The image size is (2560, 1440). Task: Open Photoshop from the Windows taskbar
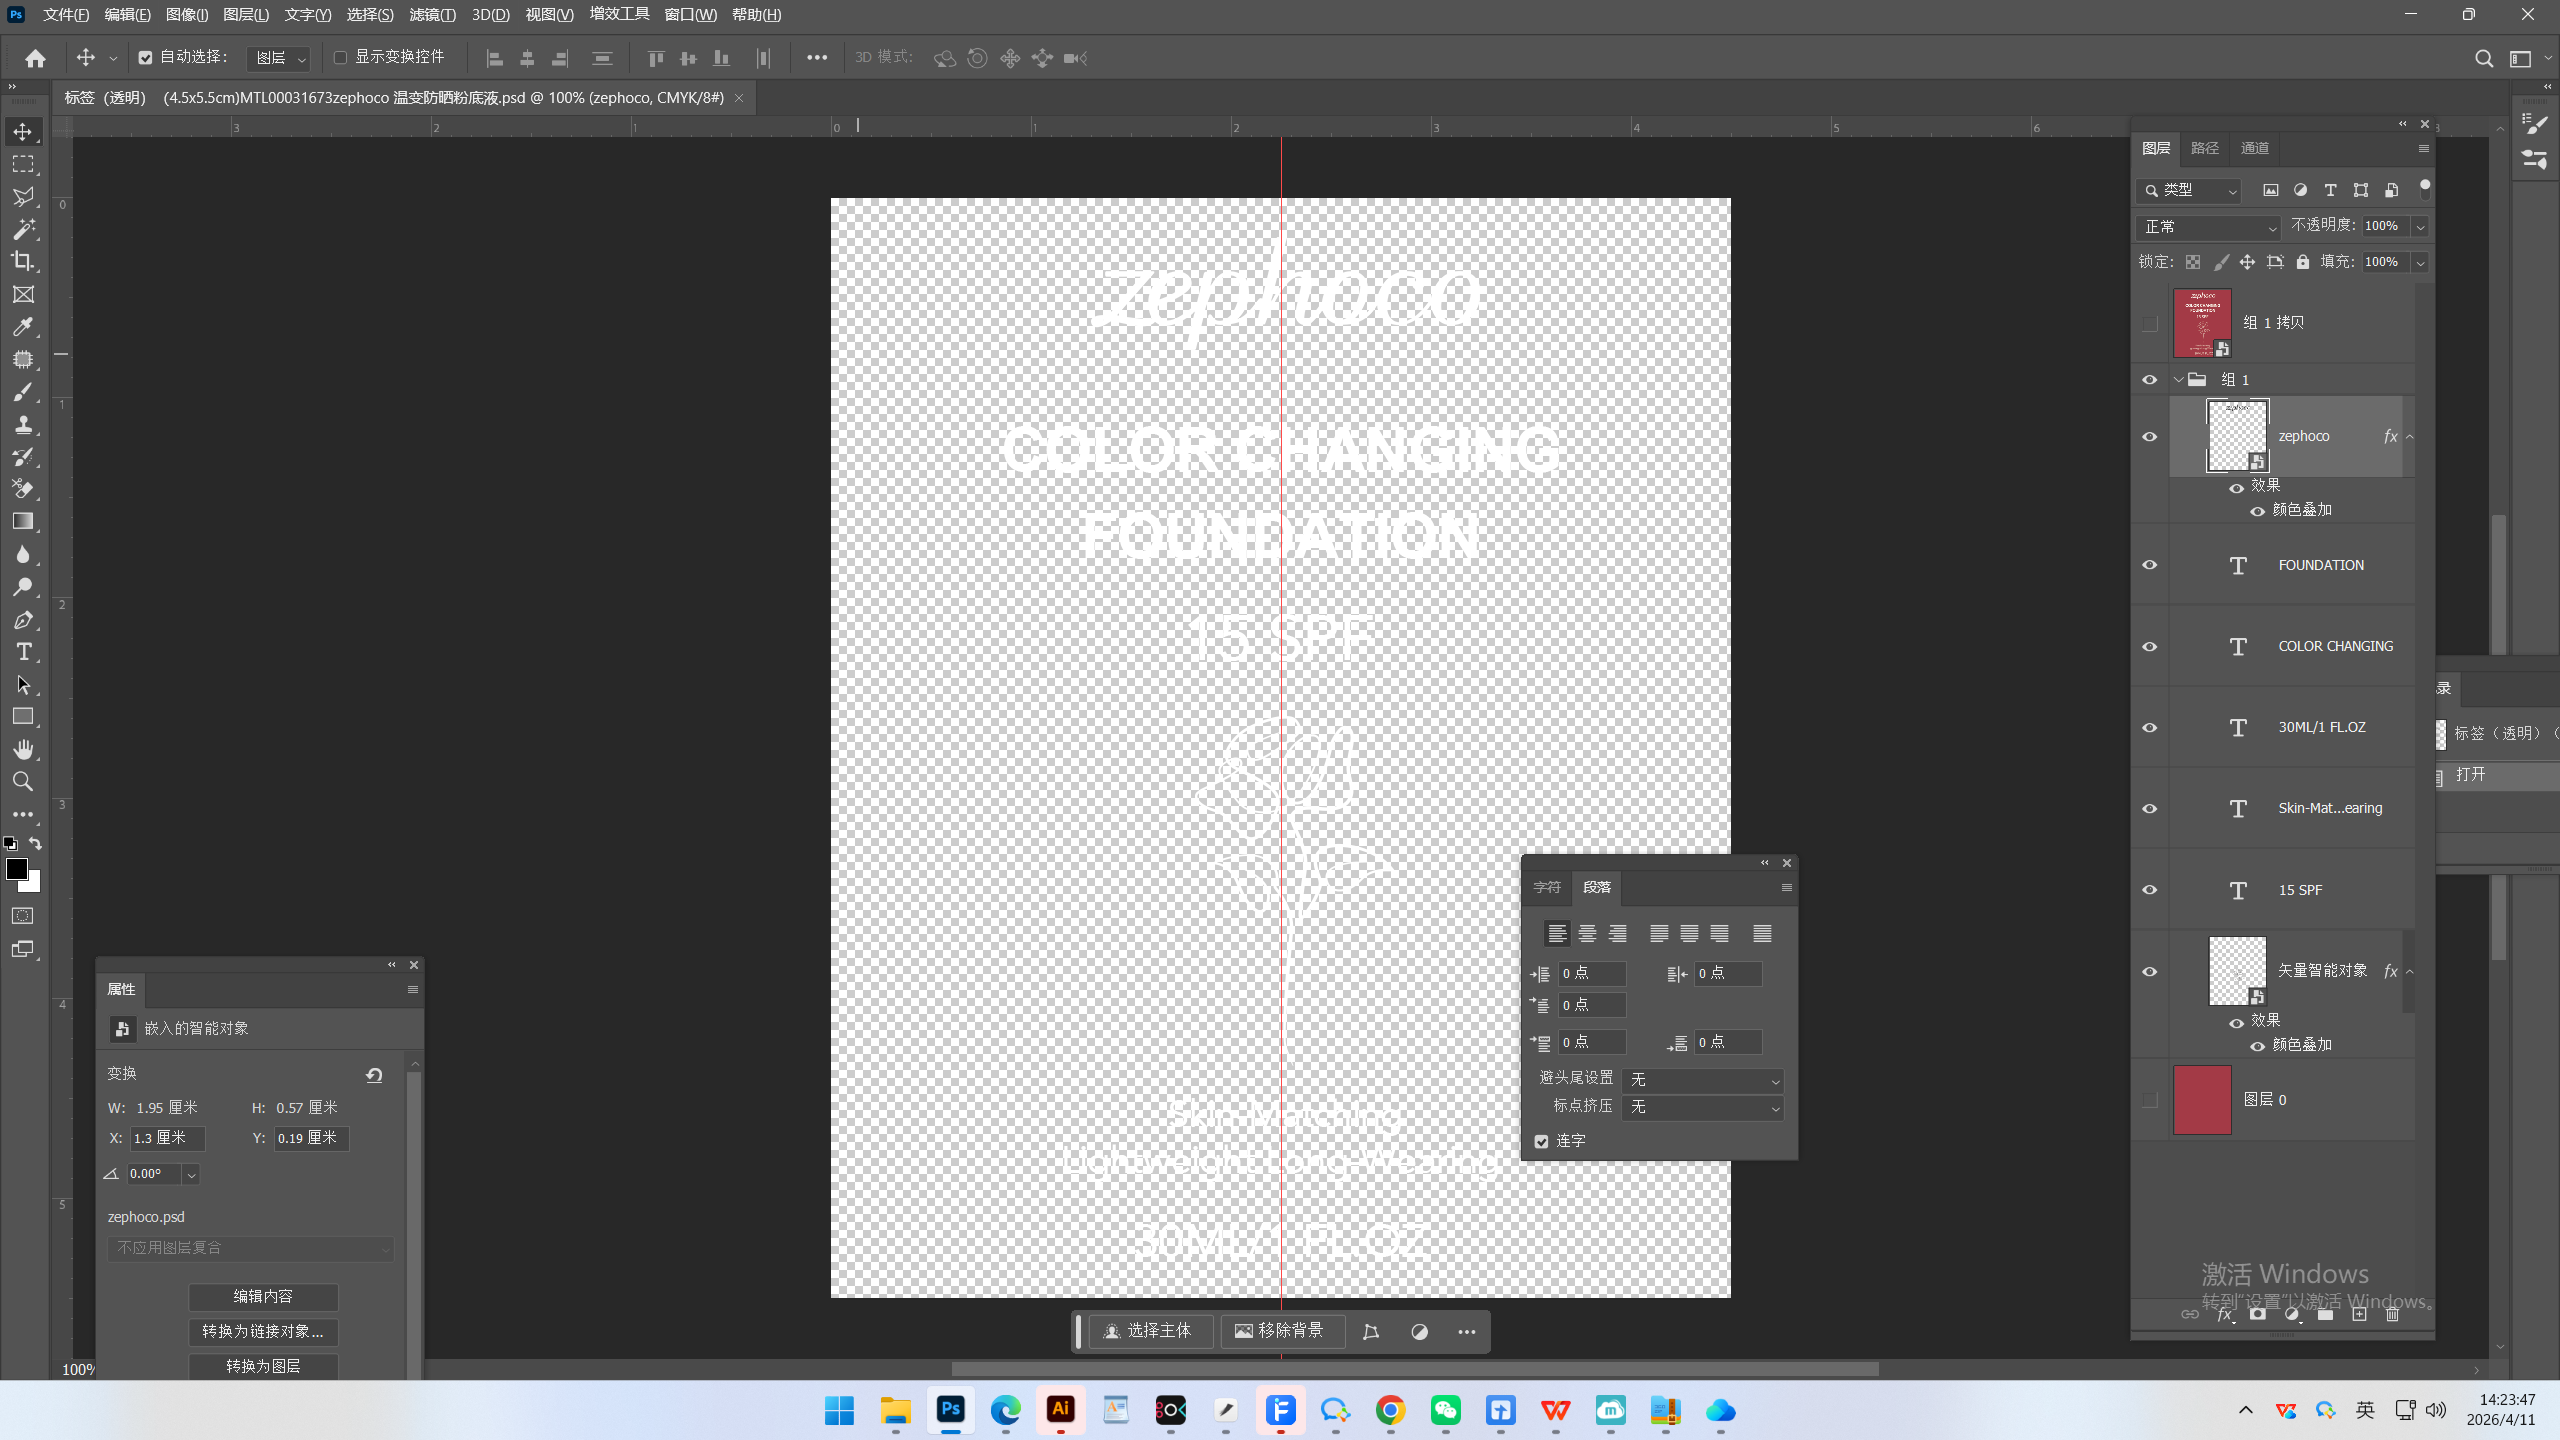click(x=950, y=1410)
